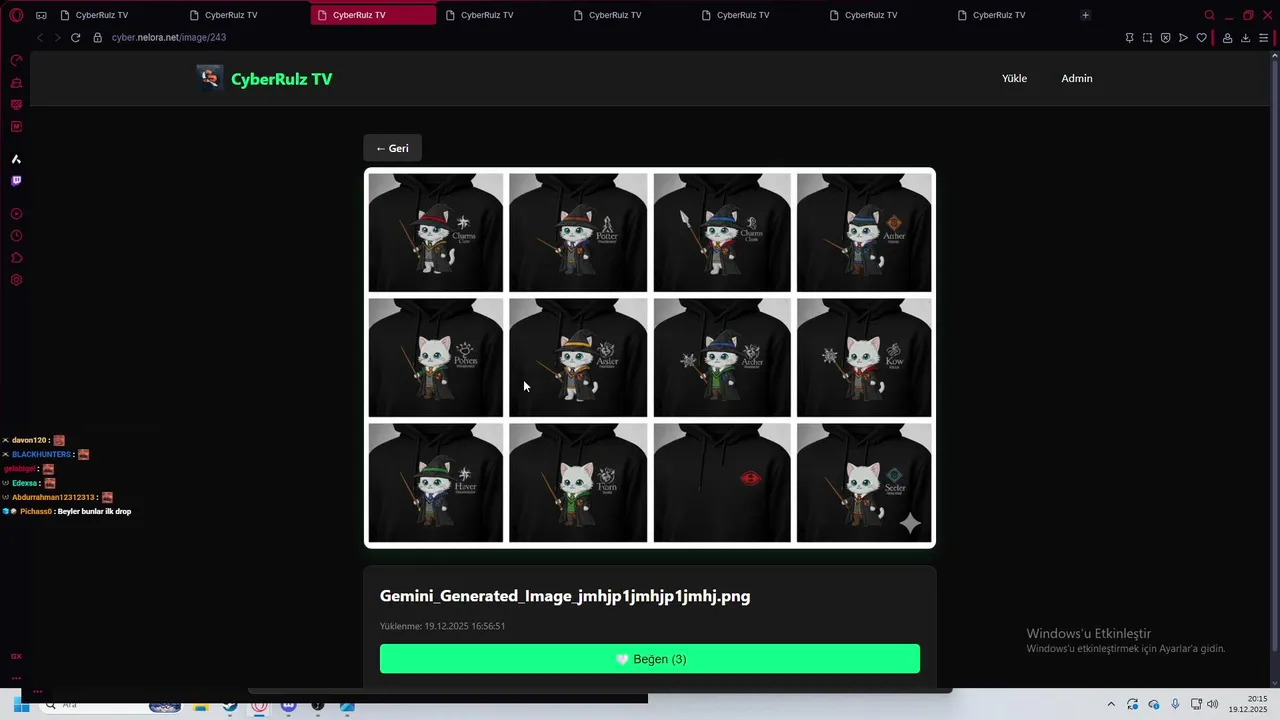This screenshot has height=720, width=1280.
Task: Click the pin icon in the address bar
Action: click(x=1129, y=38)
